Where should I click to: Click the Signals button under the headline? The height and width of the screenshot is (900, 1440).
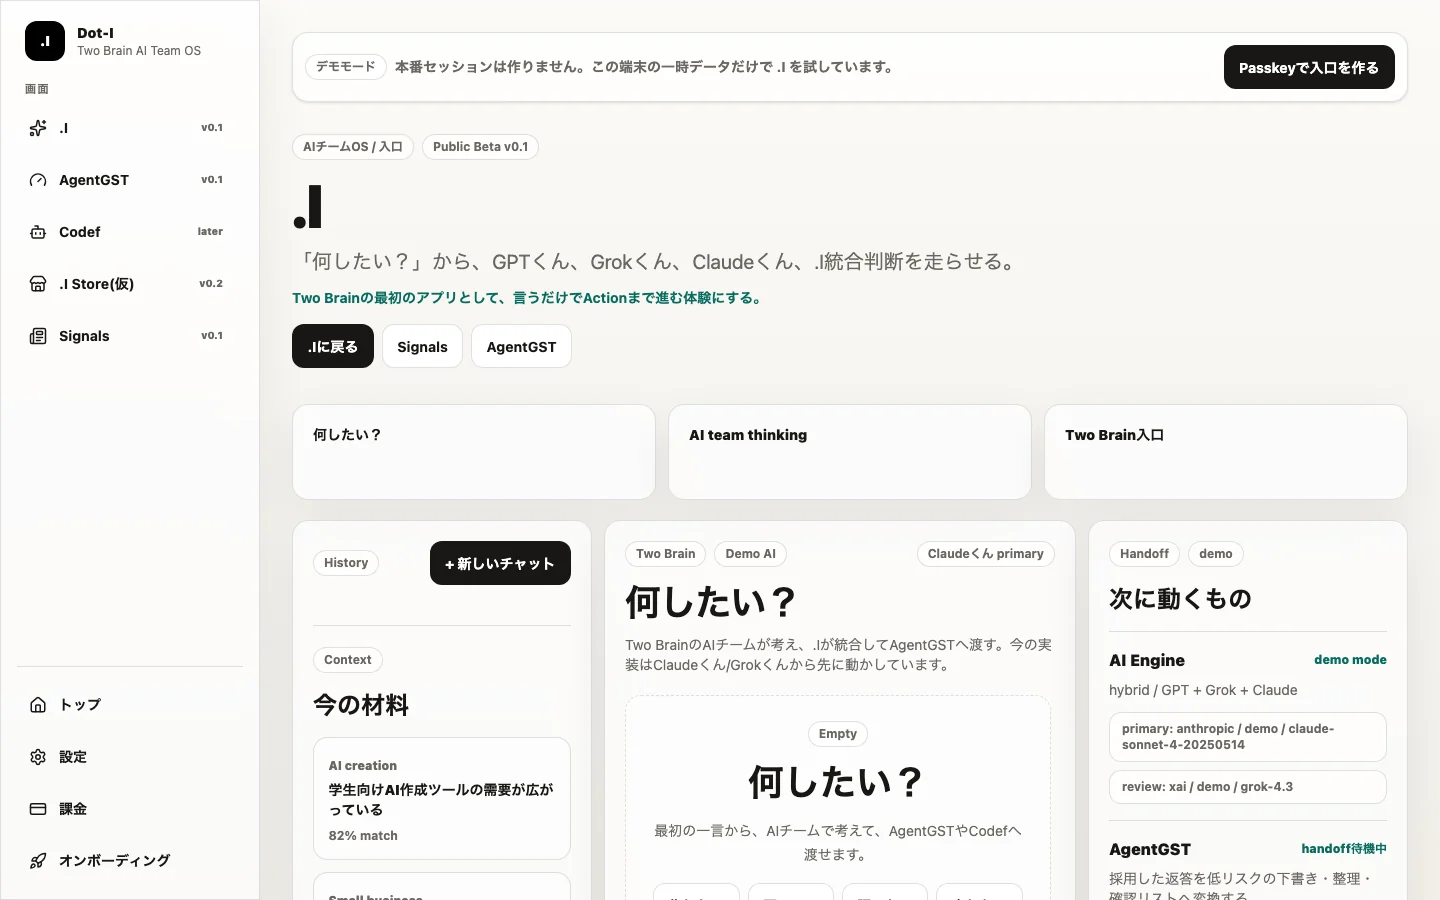click(x=422, y=346)
